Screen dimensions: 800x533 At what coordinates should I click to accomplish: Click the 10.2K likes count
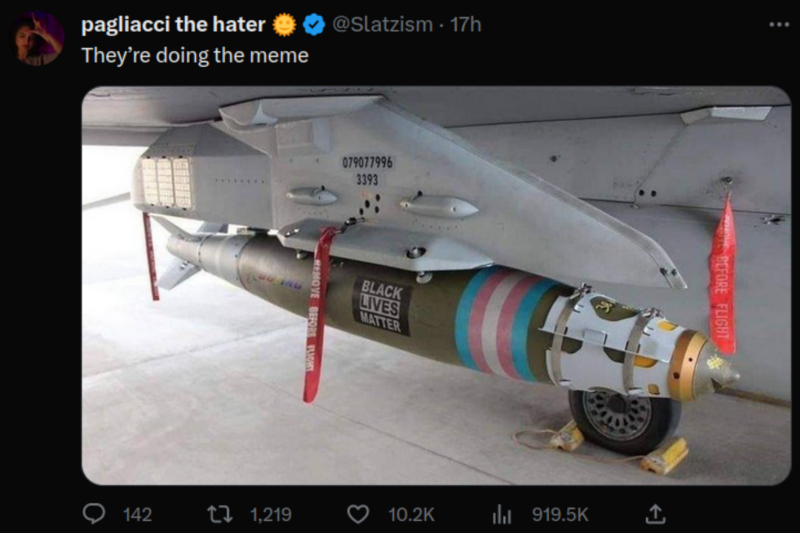coord(410,514)
